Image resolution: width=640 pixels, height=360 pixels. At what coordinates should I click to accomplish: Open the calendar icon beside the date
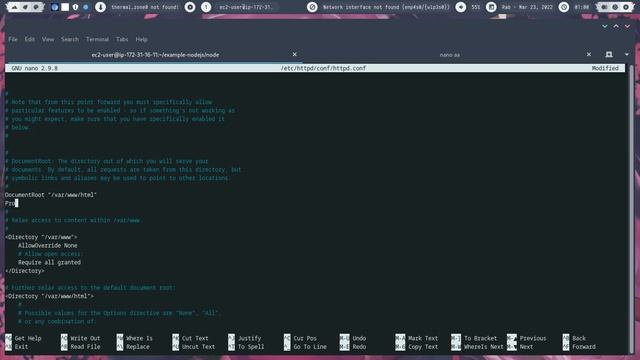pos(491,7)
